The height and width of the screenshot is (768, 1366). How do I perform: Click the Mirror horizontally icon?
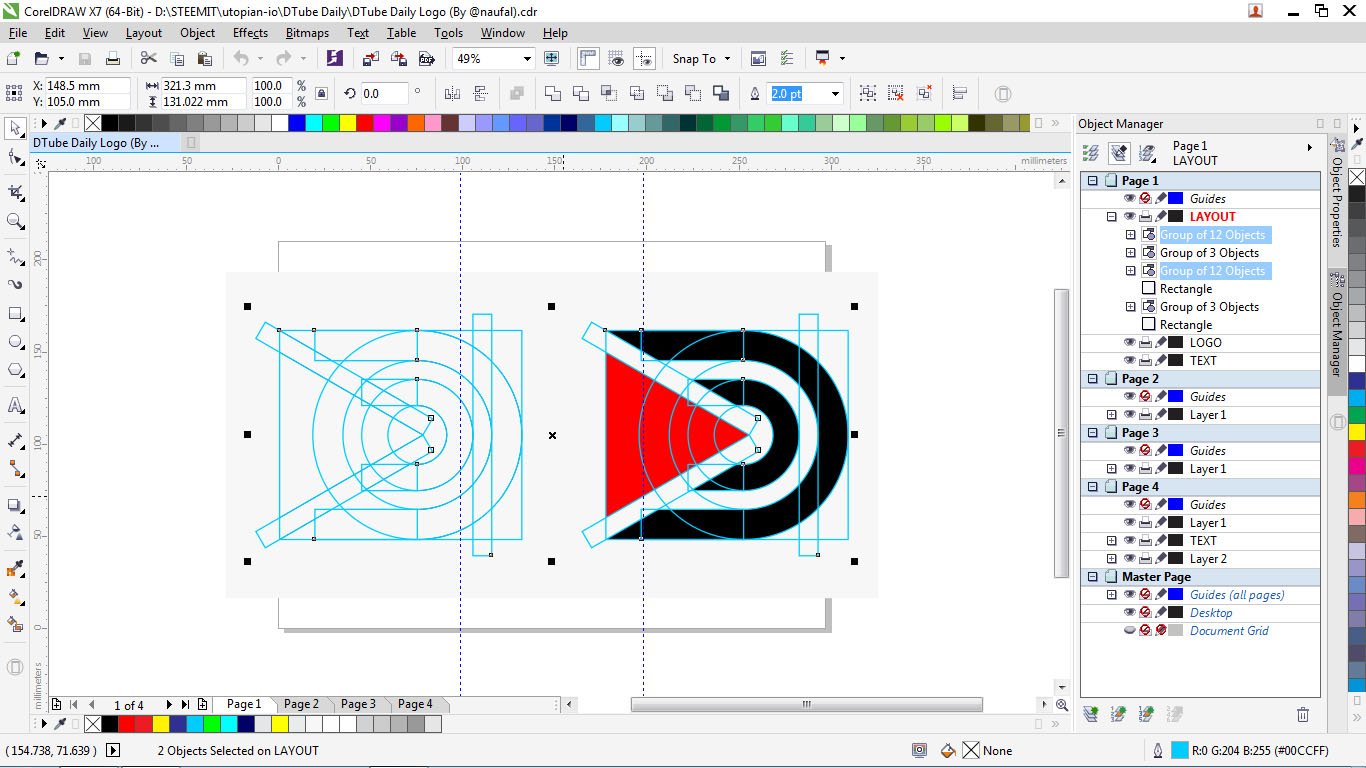point(452,93)
